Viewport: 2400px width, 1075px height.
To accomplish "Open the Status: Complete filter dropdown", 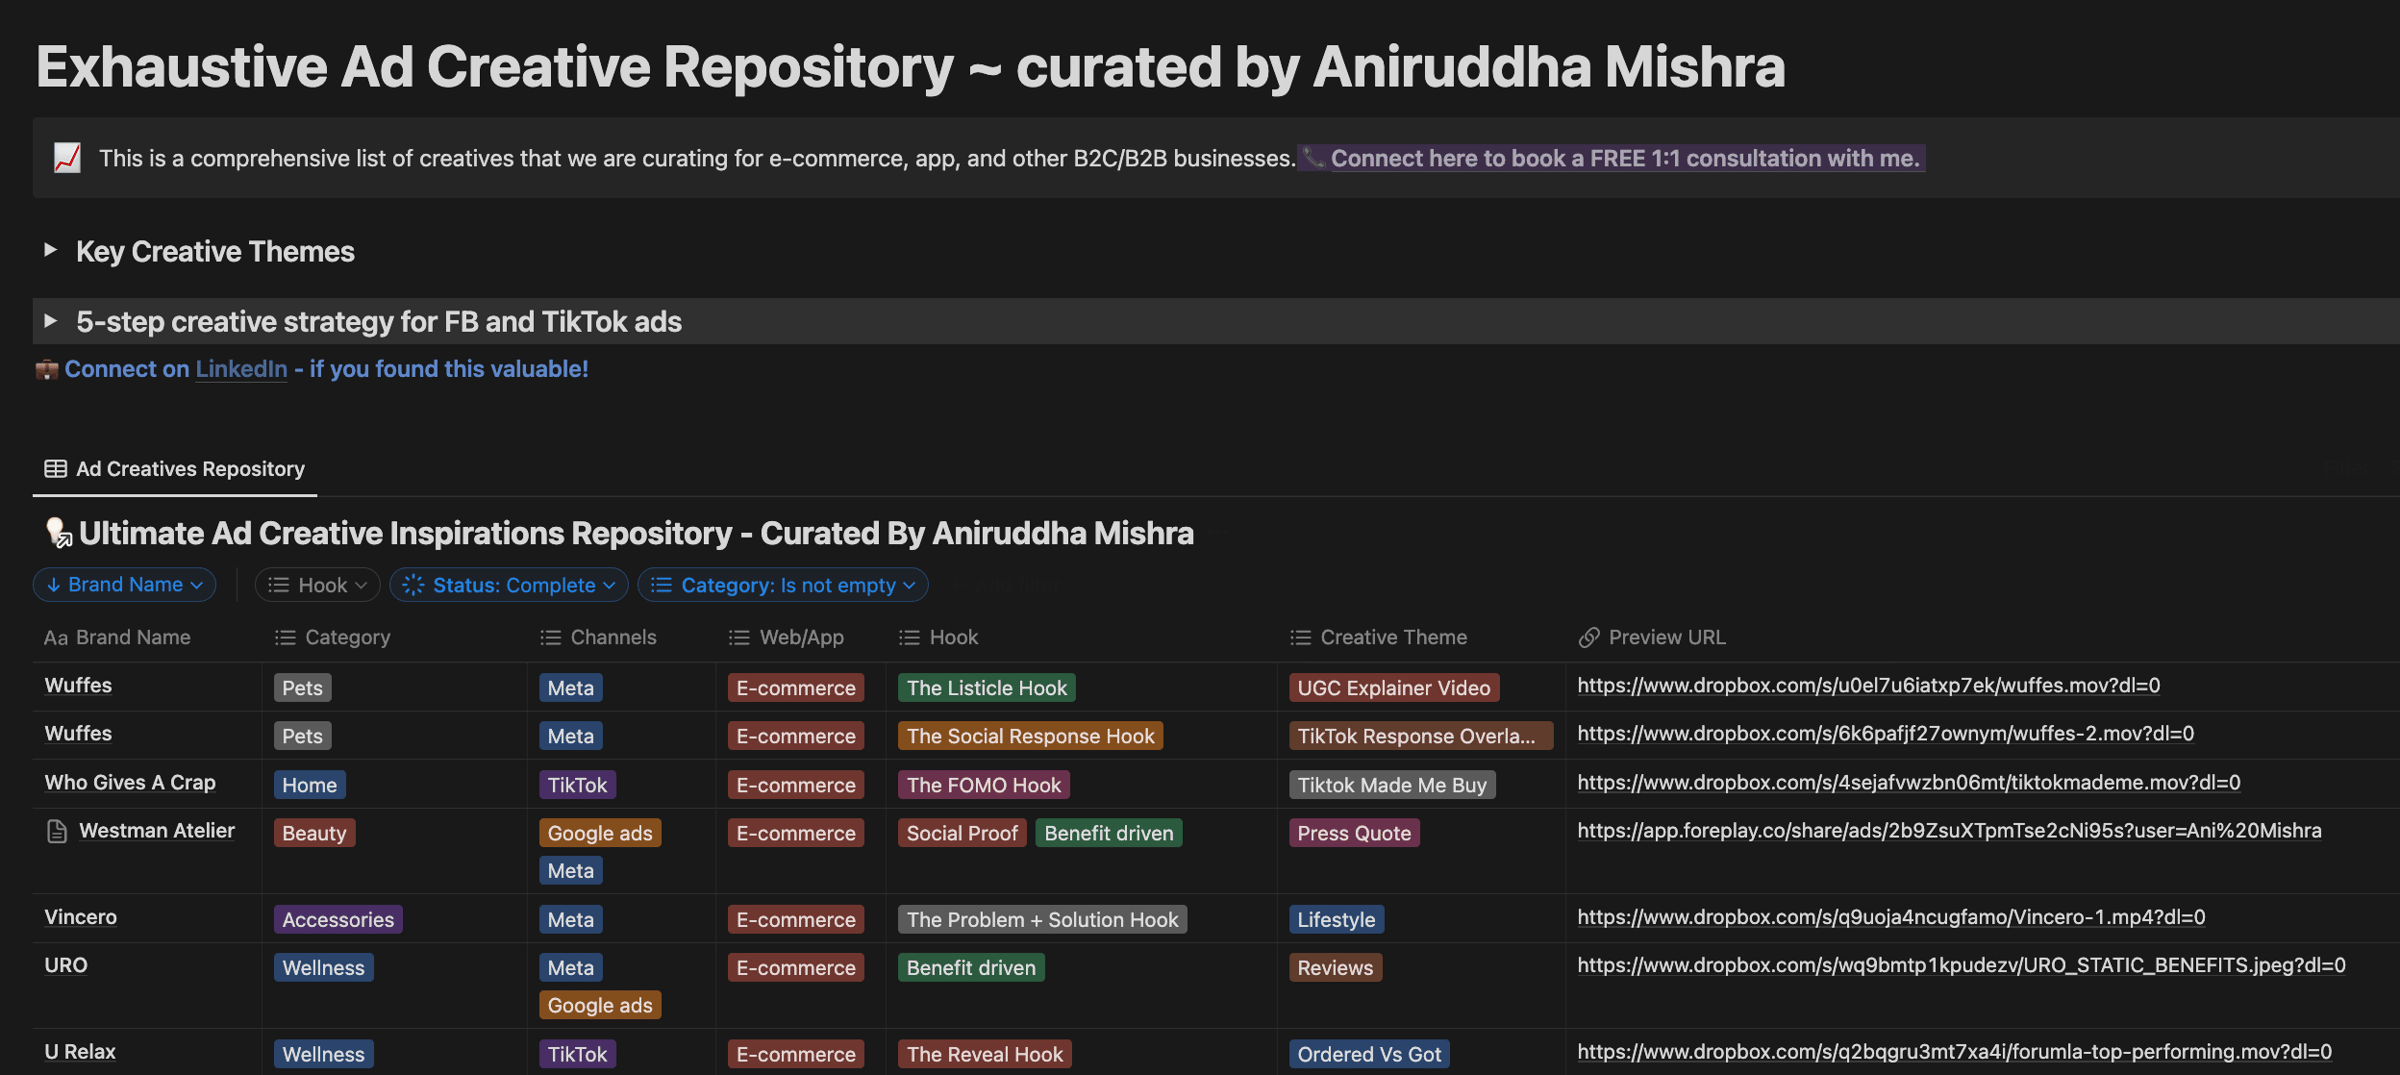I will (x=509, y=585).
